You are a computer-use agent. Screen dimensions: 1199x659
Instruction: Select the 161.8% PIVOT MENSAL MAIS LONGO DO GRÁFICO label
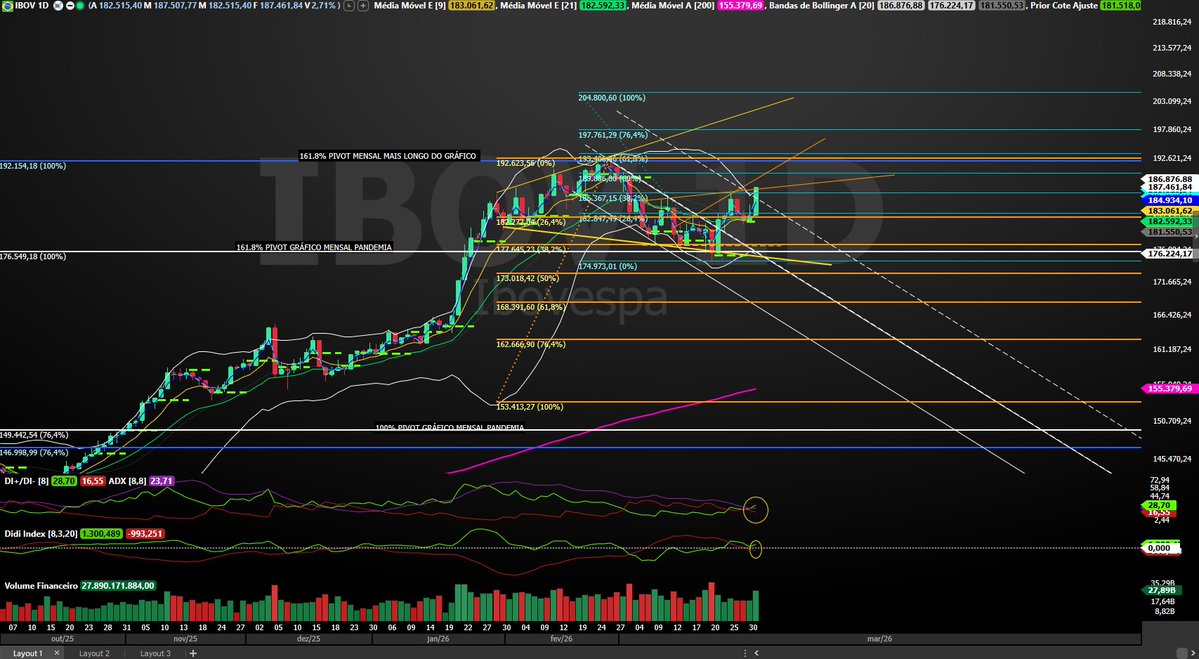(x=388, y=156)
